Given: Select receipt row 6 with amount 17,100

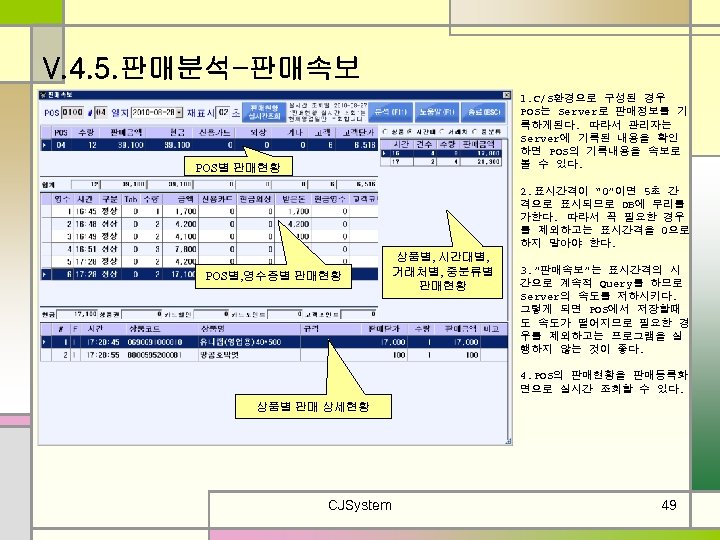Looking at the screenshot, I should pyautogui.click(x=209, y=274).
